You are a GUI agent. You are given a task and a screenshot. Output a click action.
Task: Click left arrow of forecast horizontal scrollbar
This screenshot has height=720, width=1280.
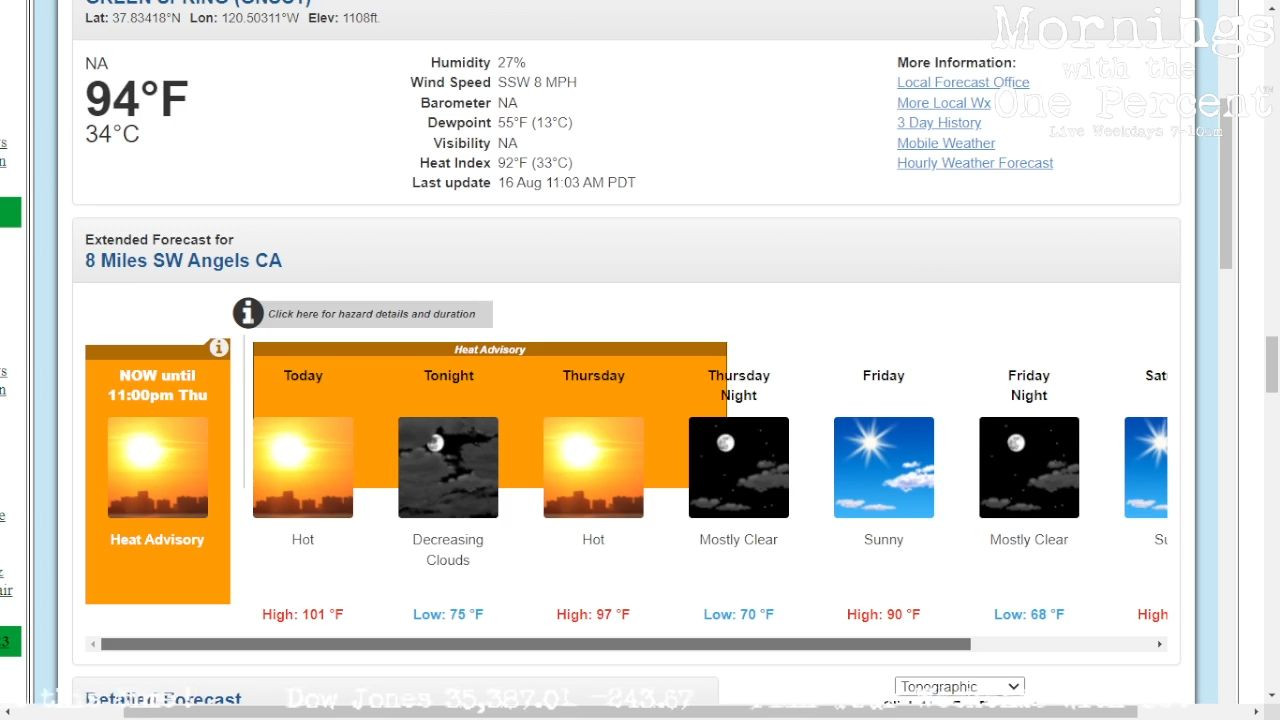point(93,645)
